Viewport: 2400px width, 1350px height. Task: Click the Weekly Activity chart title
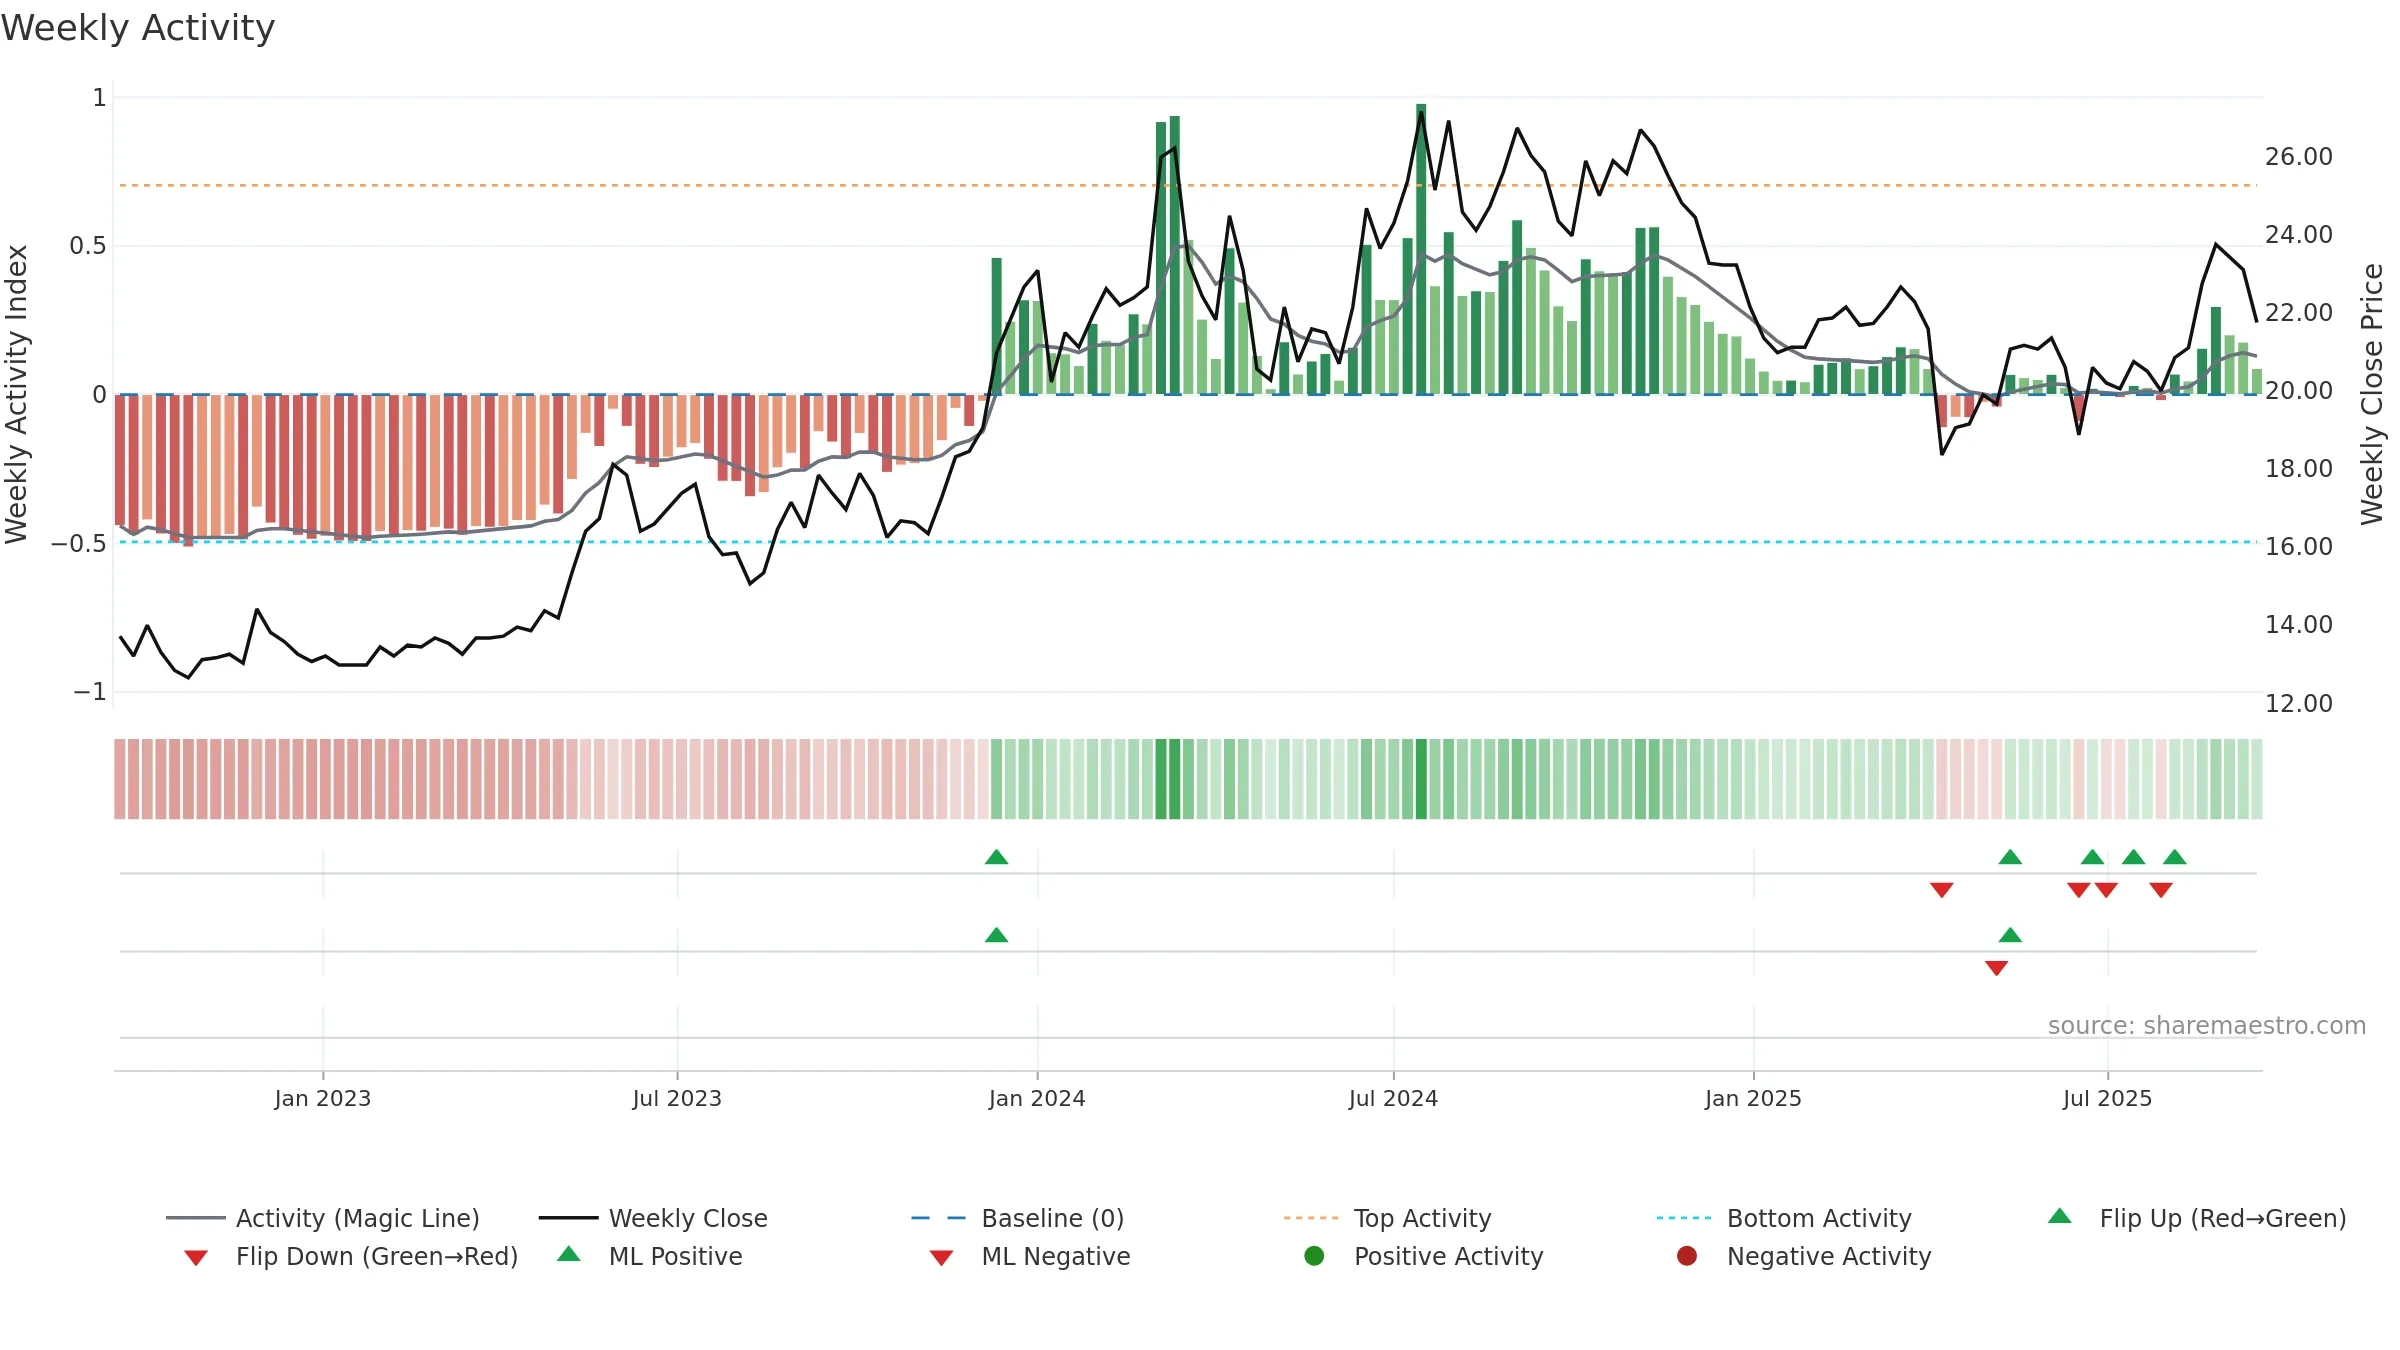[138, 28]
